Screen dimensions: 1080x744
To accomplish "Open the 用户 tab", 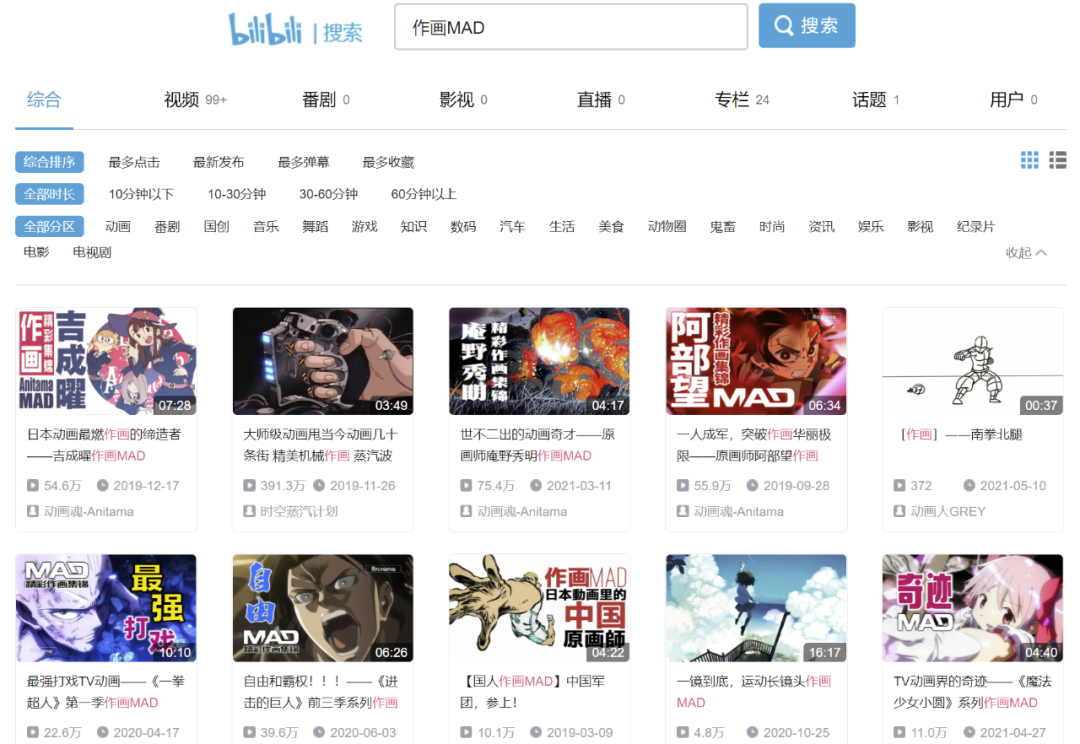I will coord(1014,100).
